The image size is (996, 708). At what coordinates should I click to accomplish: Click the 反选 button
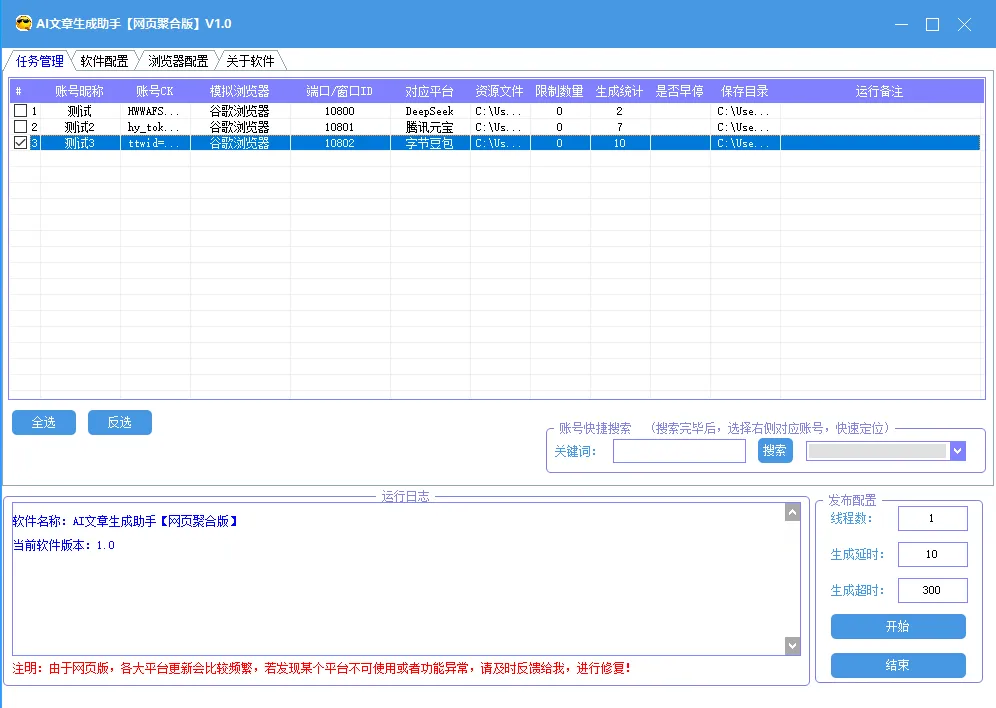119,422
